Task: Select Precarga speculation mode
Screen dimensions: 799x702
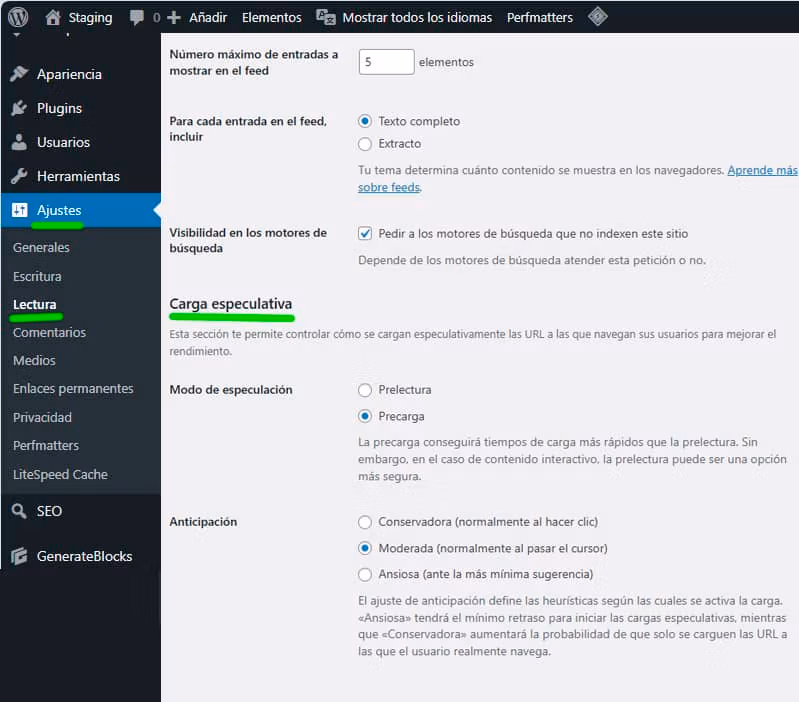Action: click(365, 416)
